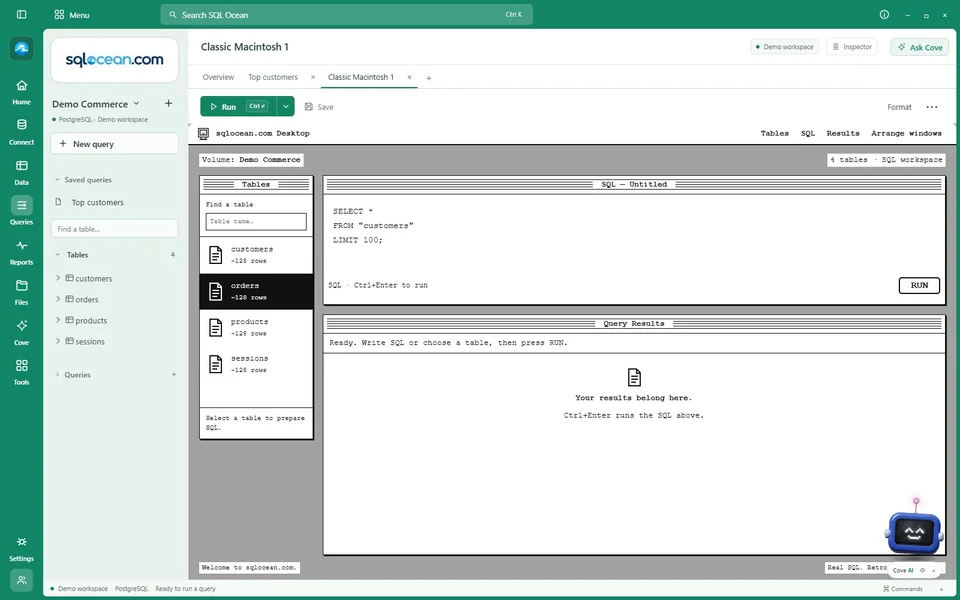
Task: Click the retro Table name input
Action: [x=256, y=222]
